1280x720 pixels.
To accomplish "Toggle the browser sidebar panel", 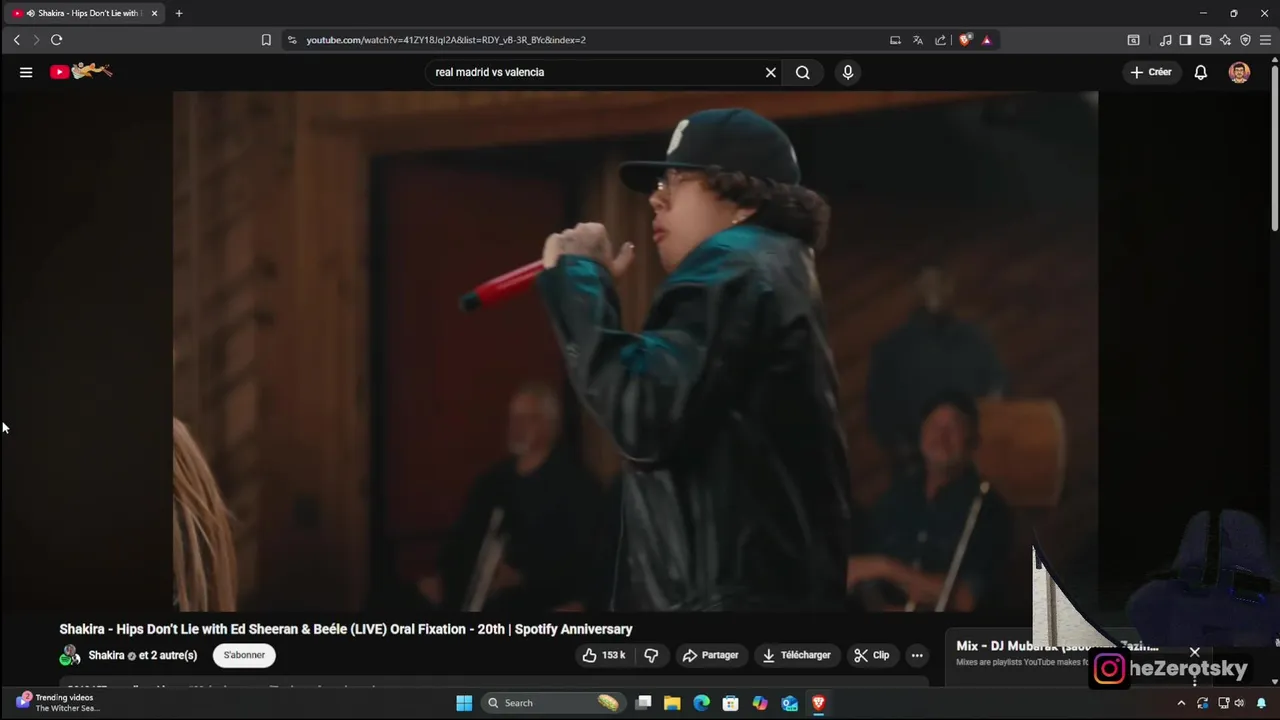I will pos(1185,40).
